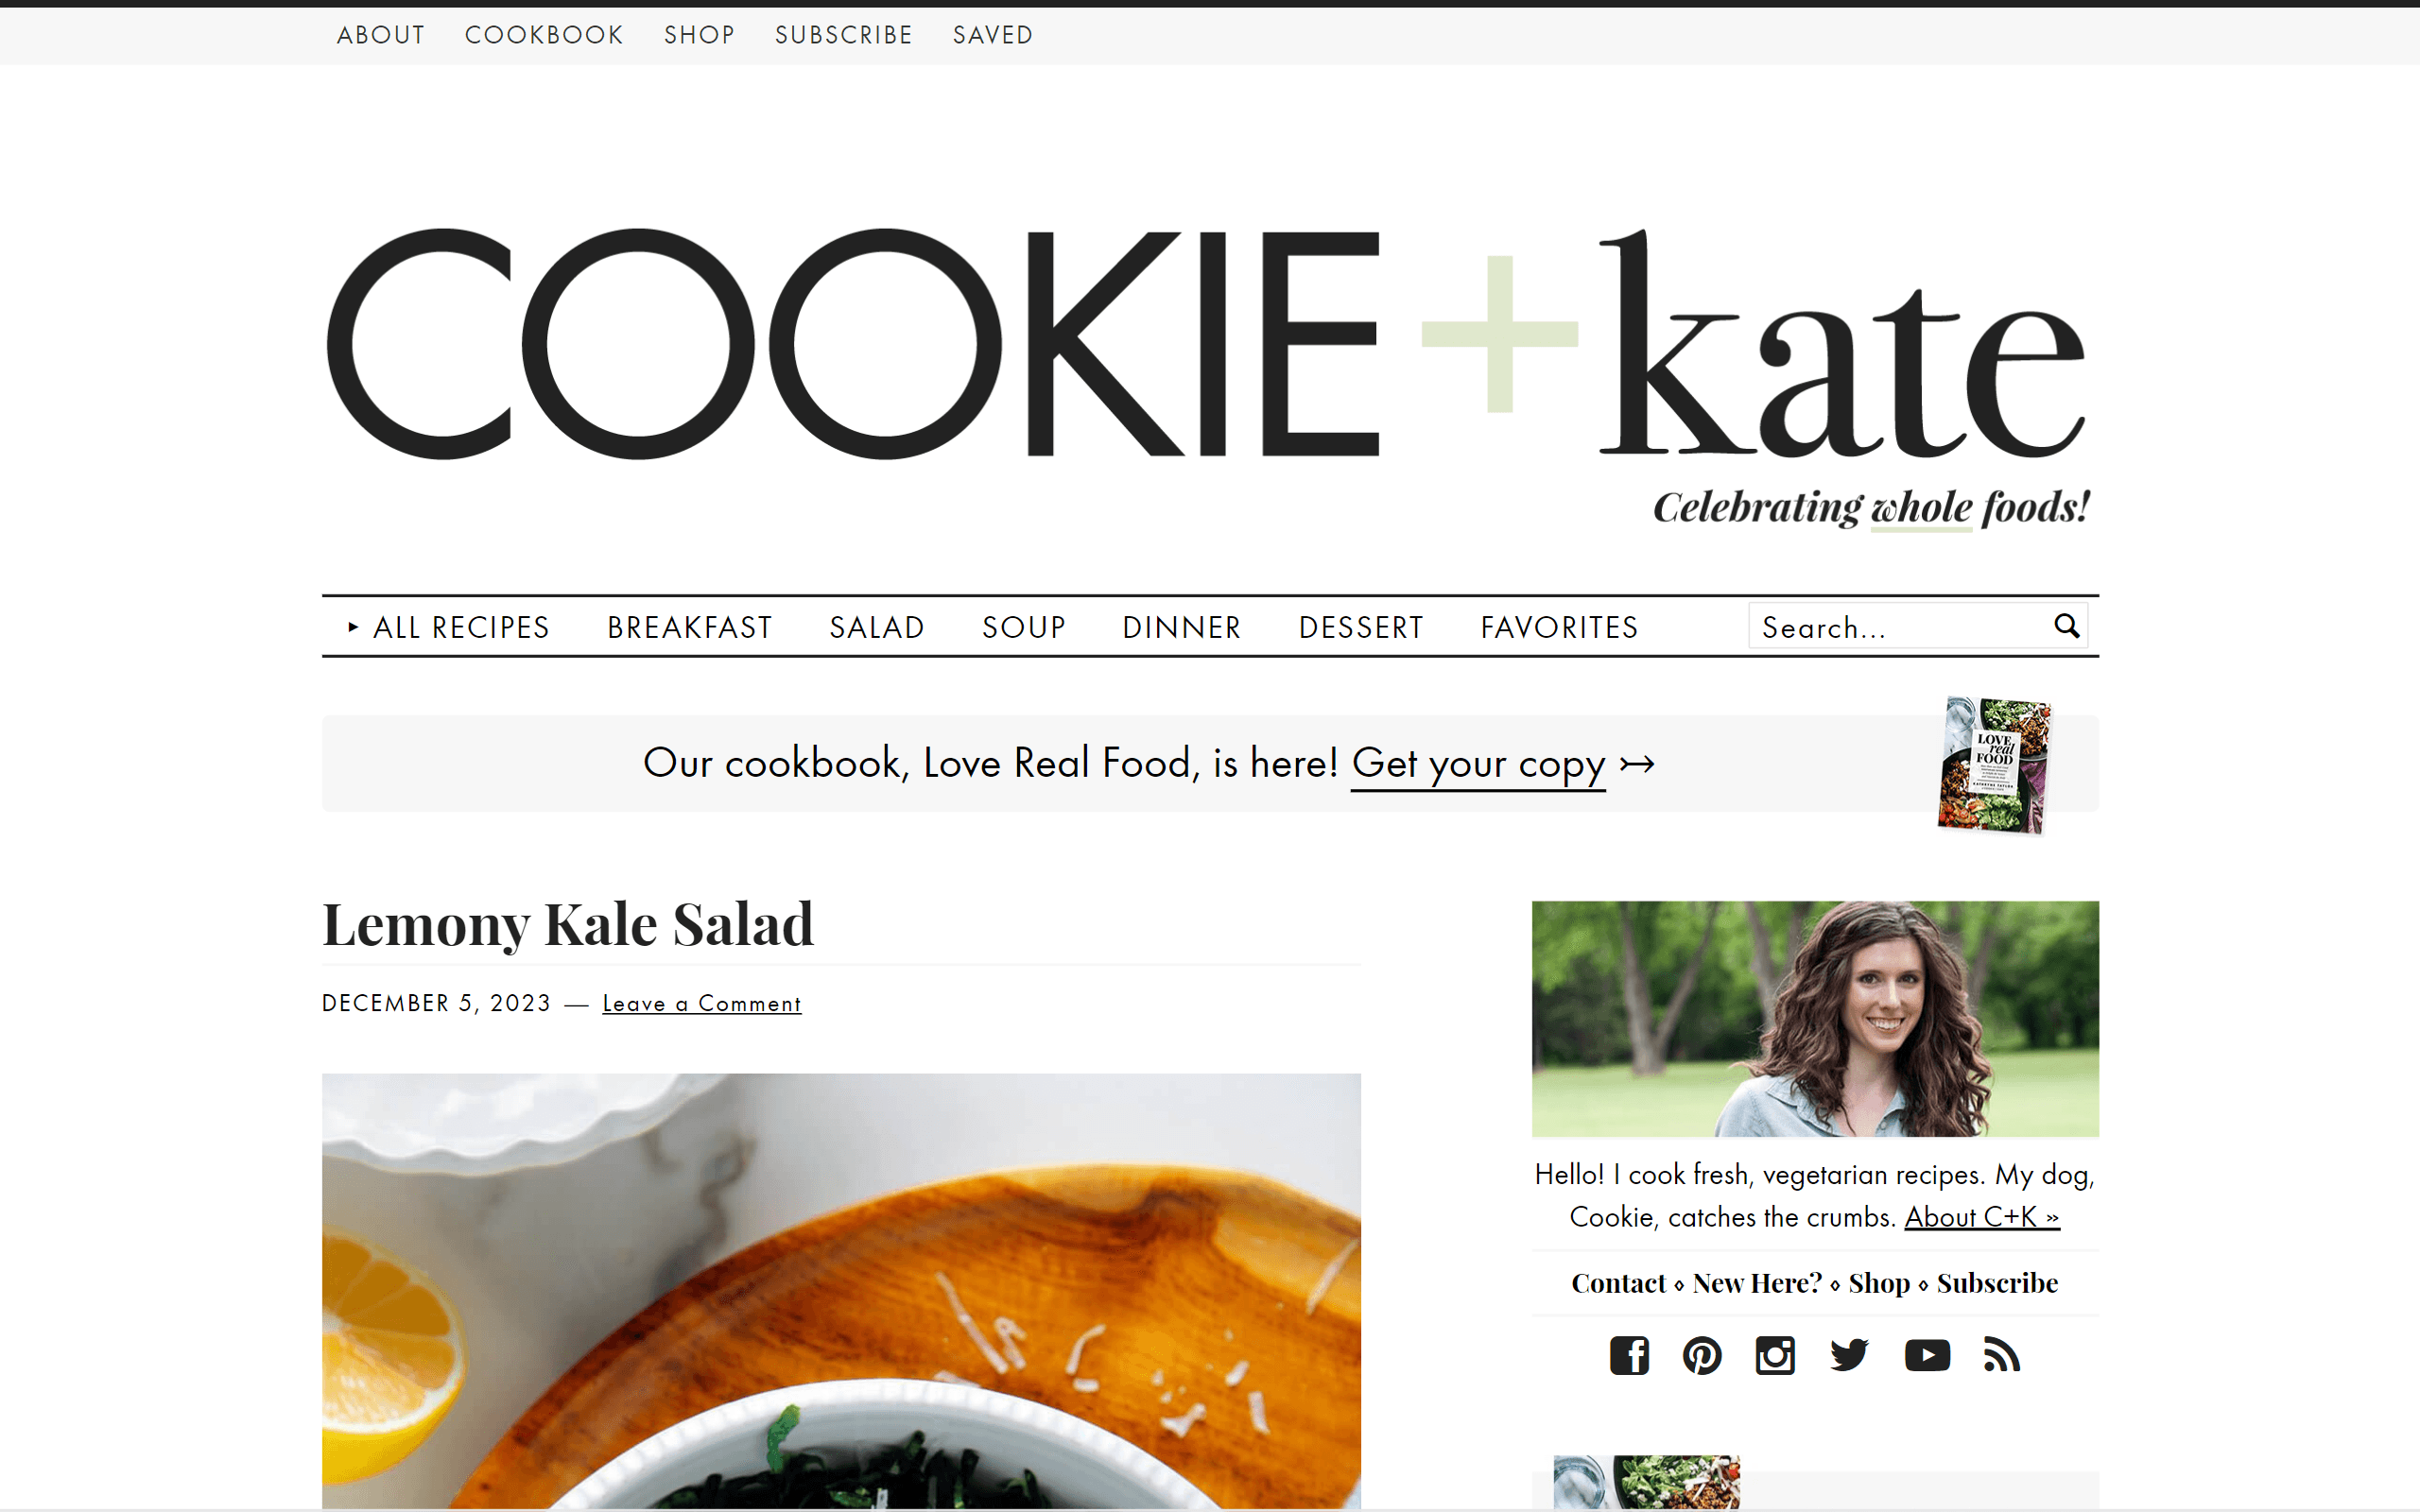
Task: Open the Facebook social icon
Action: pos(1629,1356)
